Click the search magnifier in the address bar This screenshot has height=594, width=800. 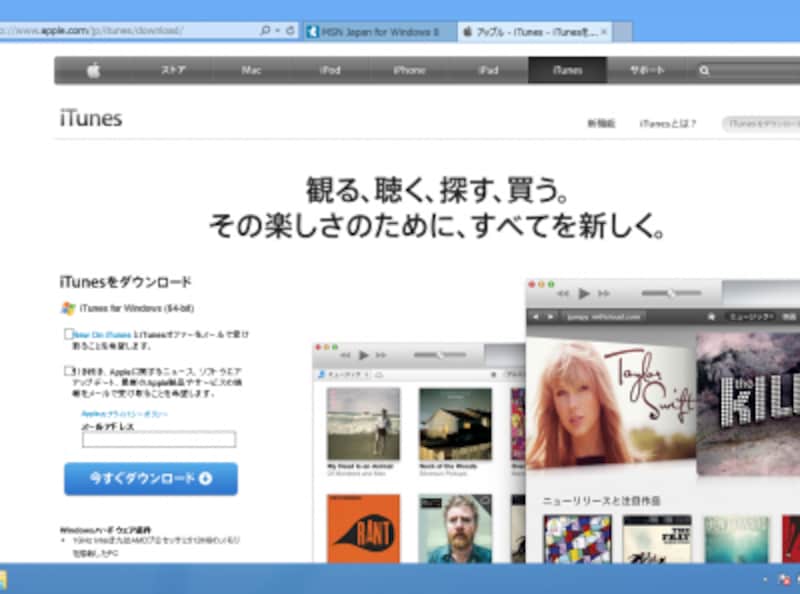tap(265, 31)
